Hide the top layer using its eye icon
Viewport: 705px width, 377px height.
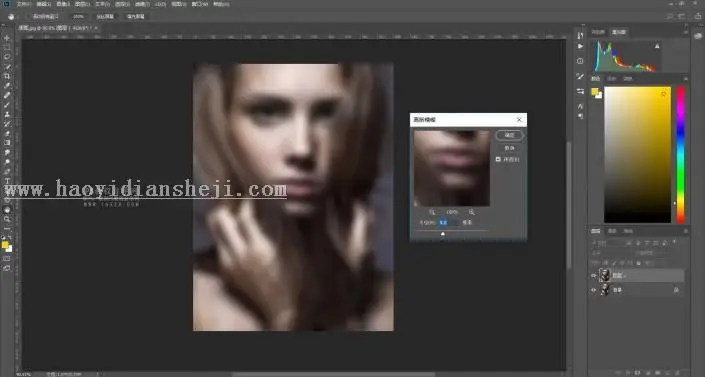tap(593, 275)
